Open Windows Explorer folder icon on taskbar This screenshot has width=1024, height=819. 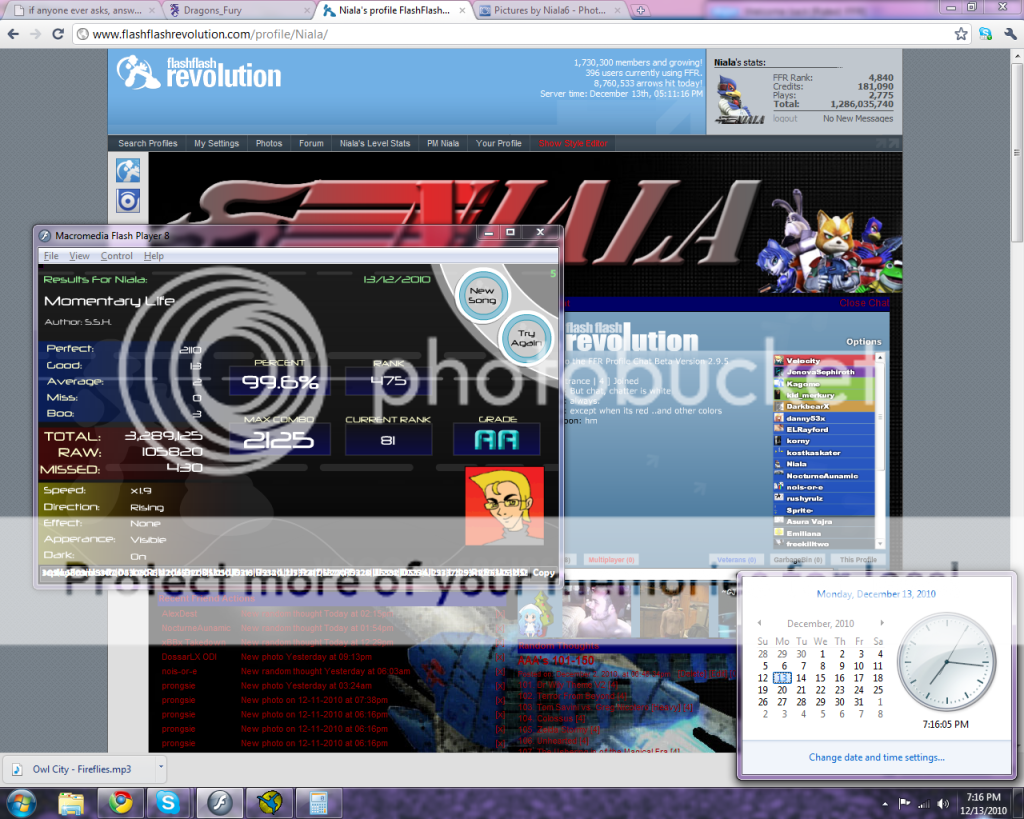(71, 802)
